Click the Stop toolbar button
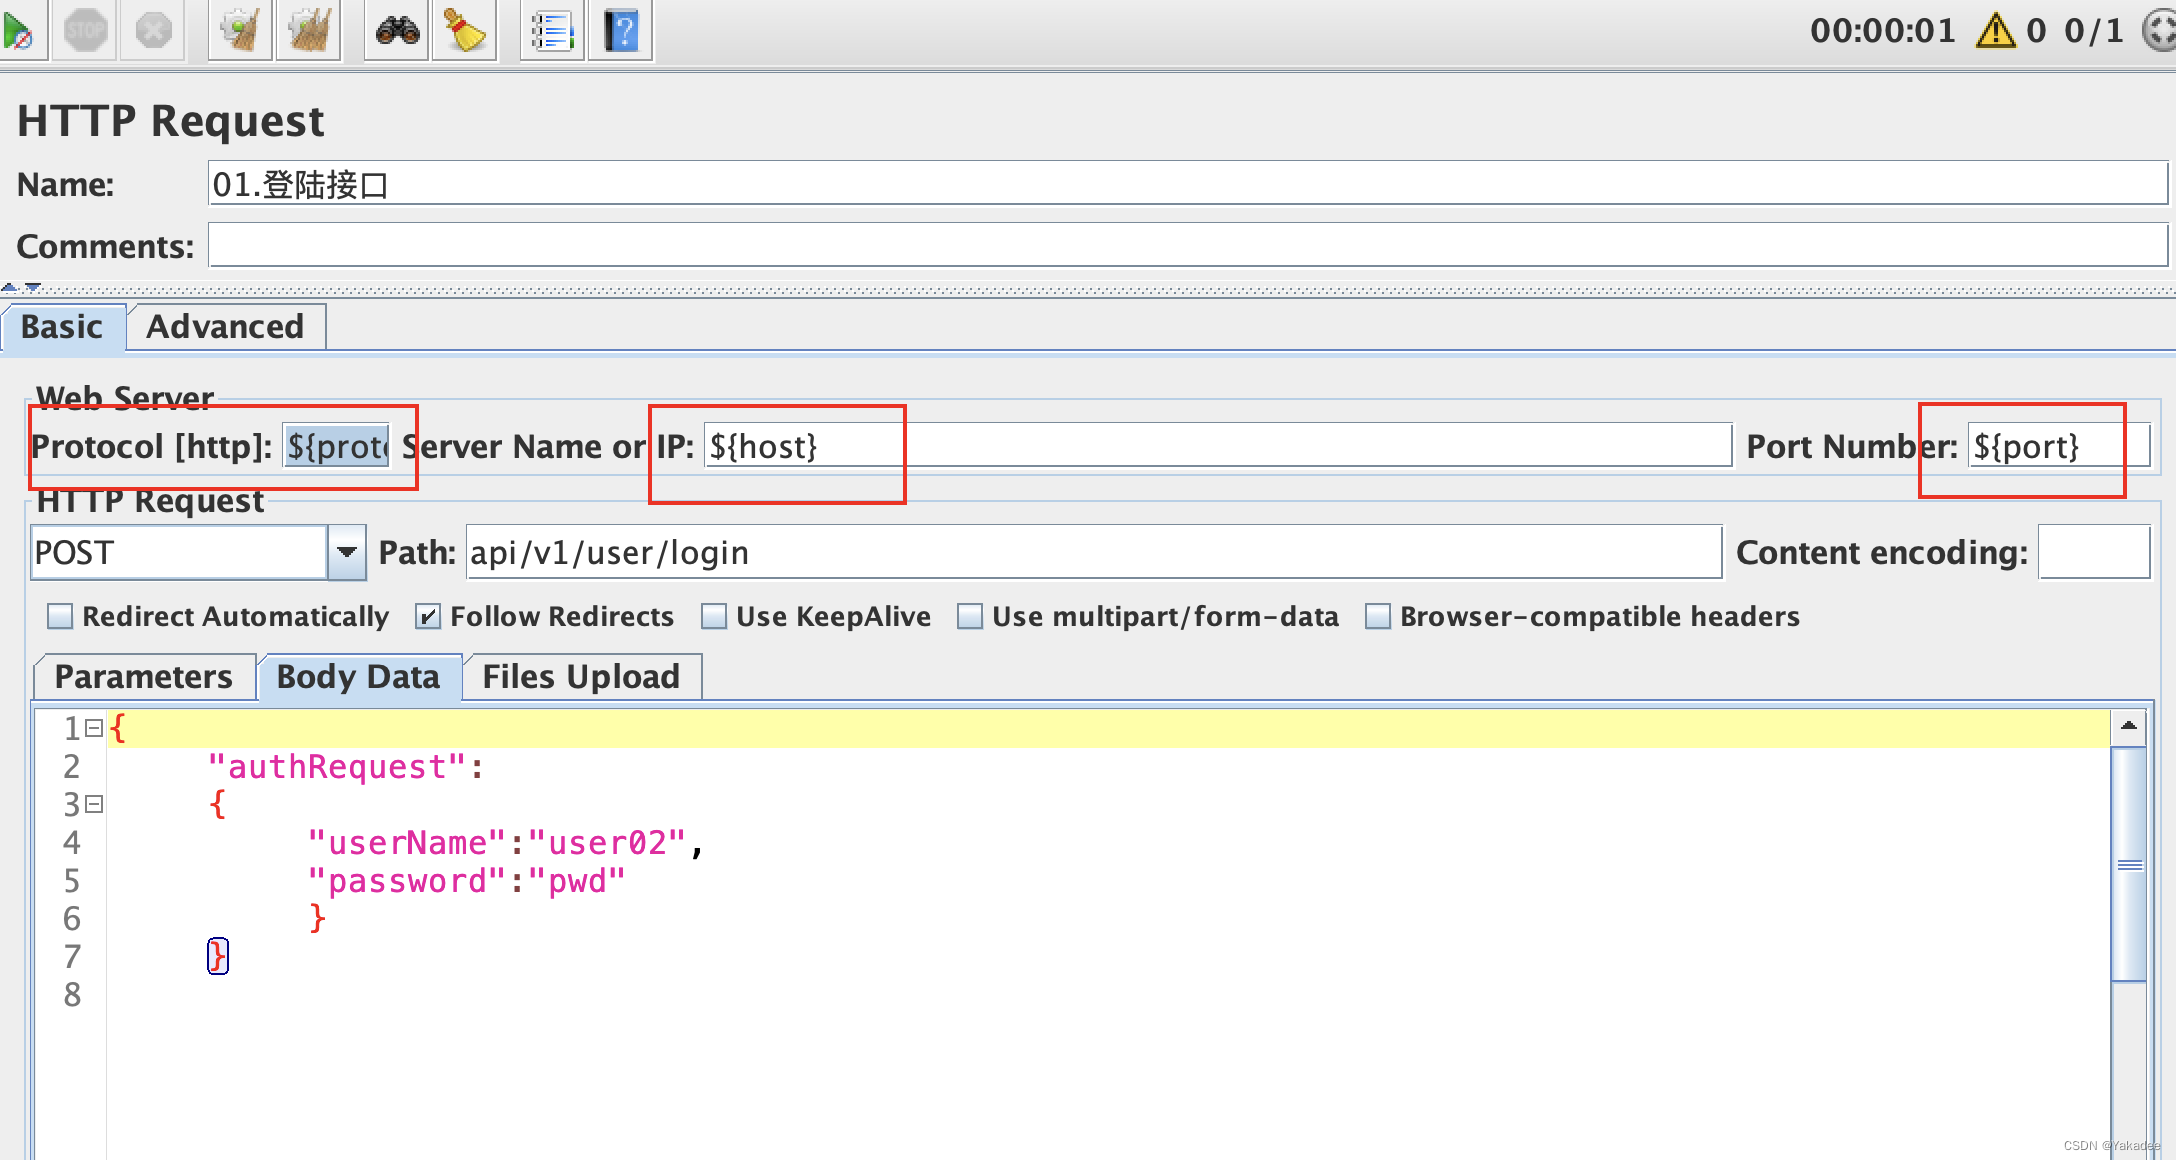Screen dimensions: 2176x1160 coord(85,30)
